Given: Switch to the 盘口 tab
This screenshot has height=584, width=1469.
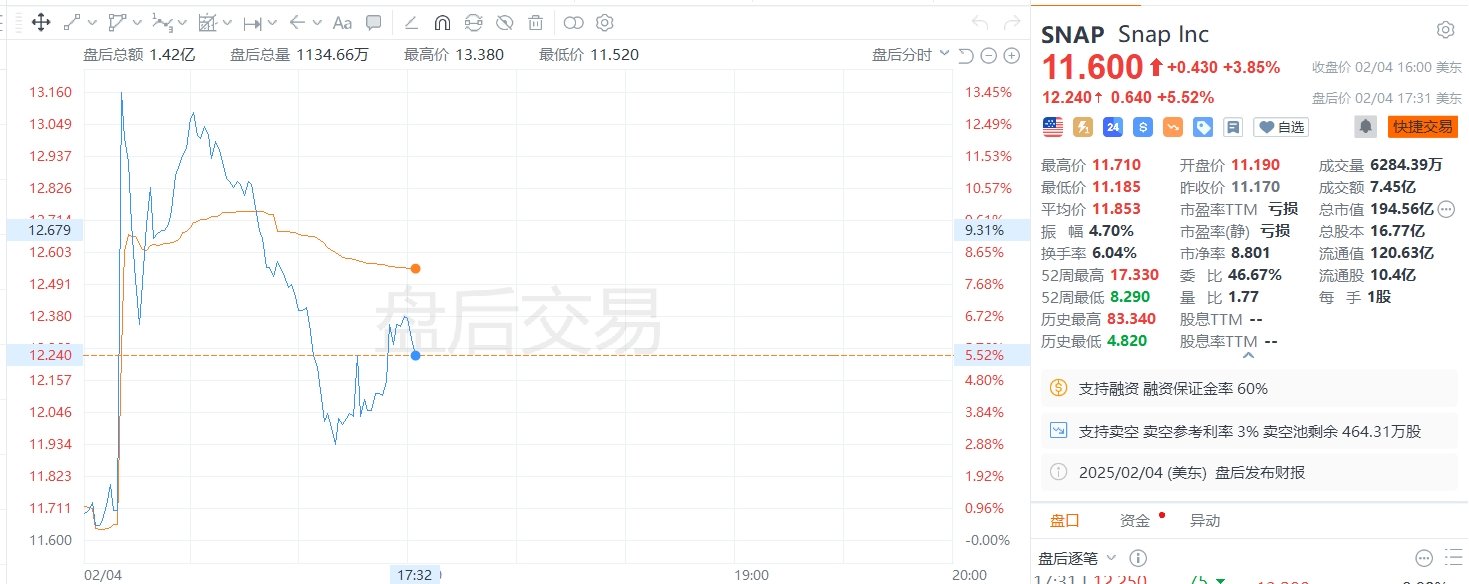Looking at the screenshot, I should pos(1065,521).
